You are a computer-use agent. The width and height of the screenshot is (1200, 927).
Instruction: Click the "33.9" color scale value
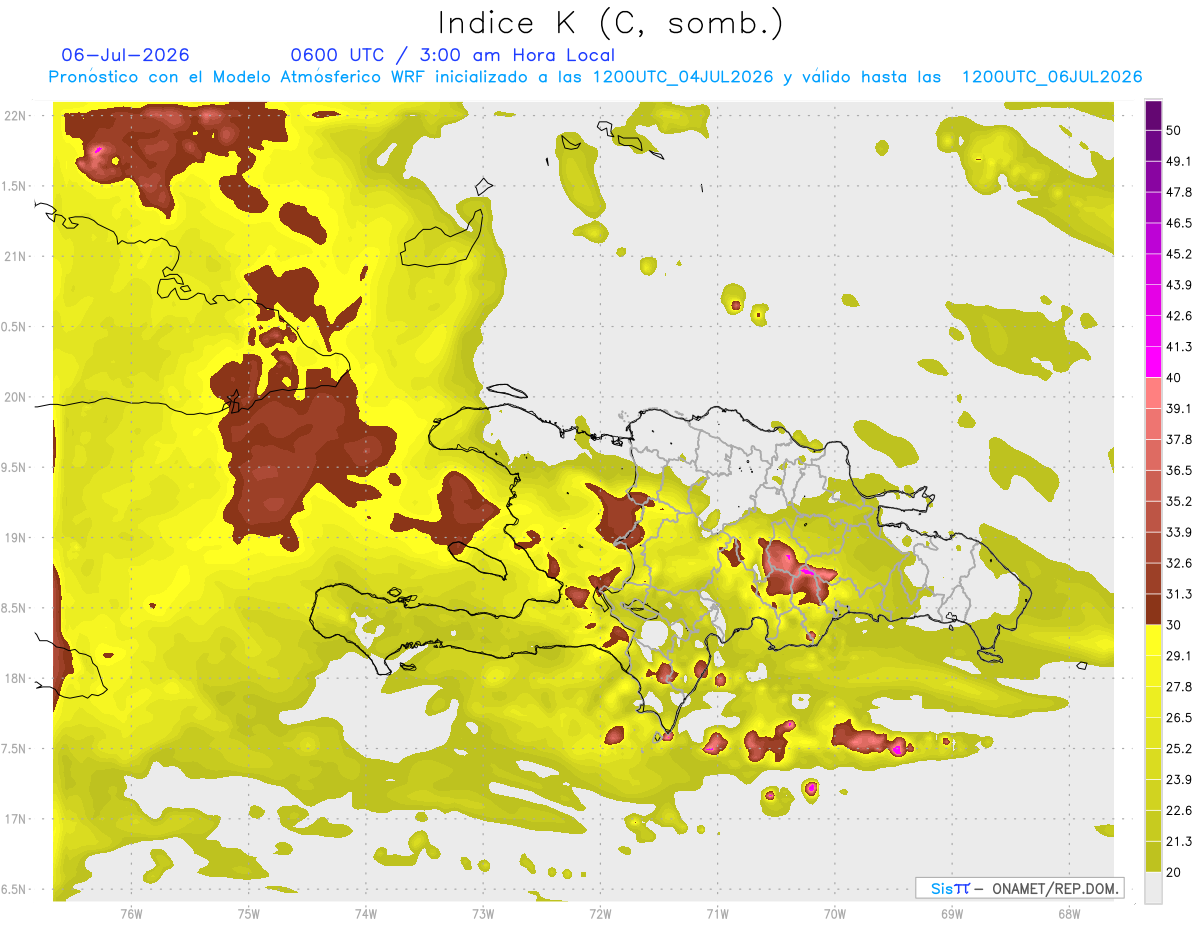click(1178, 532)
